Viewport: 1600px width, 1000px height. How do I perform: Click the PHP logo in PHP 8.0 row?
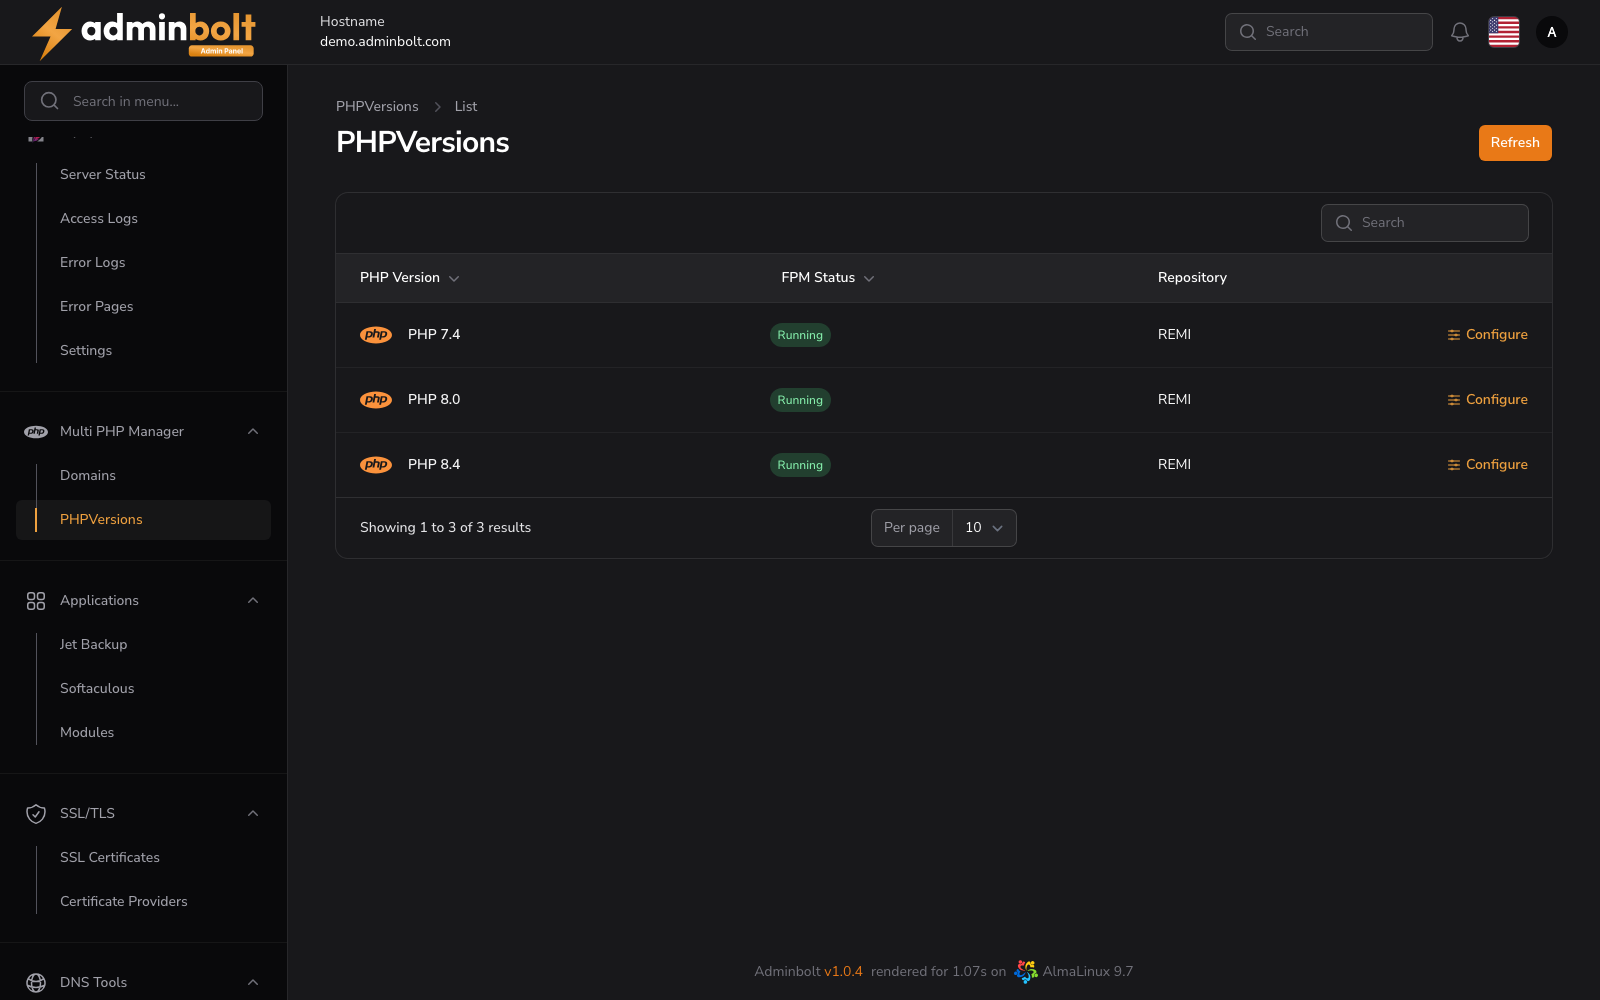376,400
